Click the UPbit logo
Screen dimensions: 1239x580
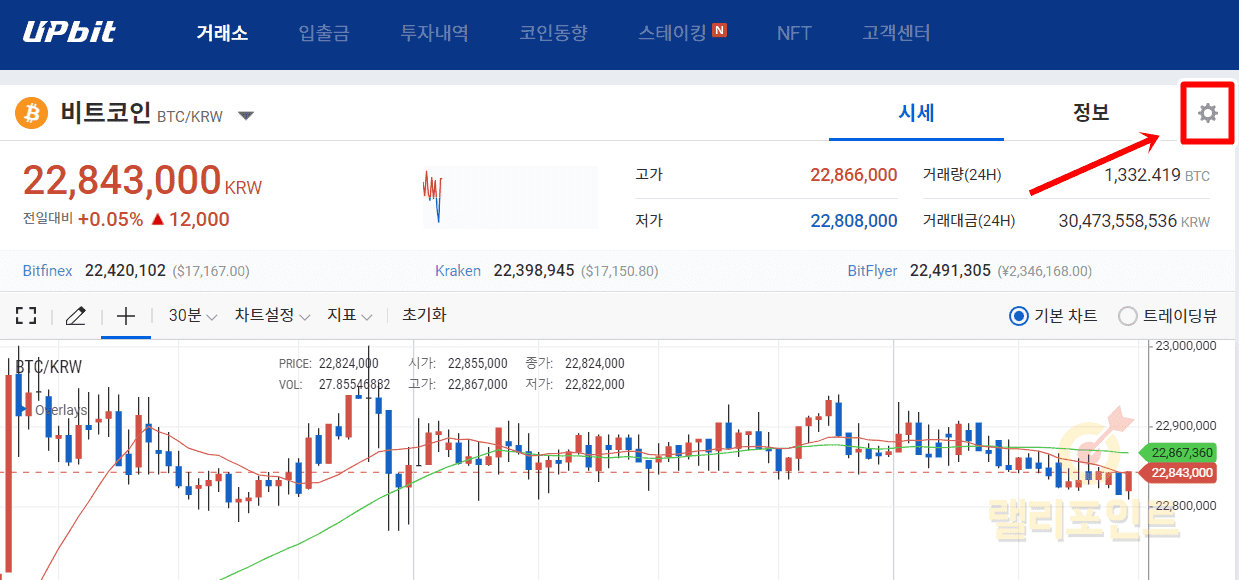(69, 33)
